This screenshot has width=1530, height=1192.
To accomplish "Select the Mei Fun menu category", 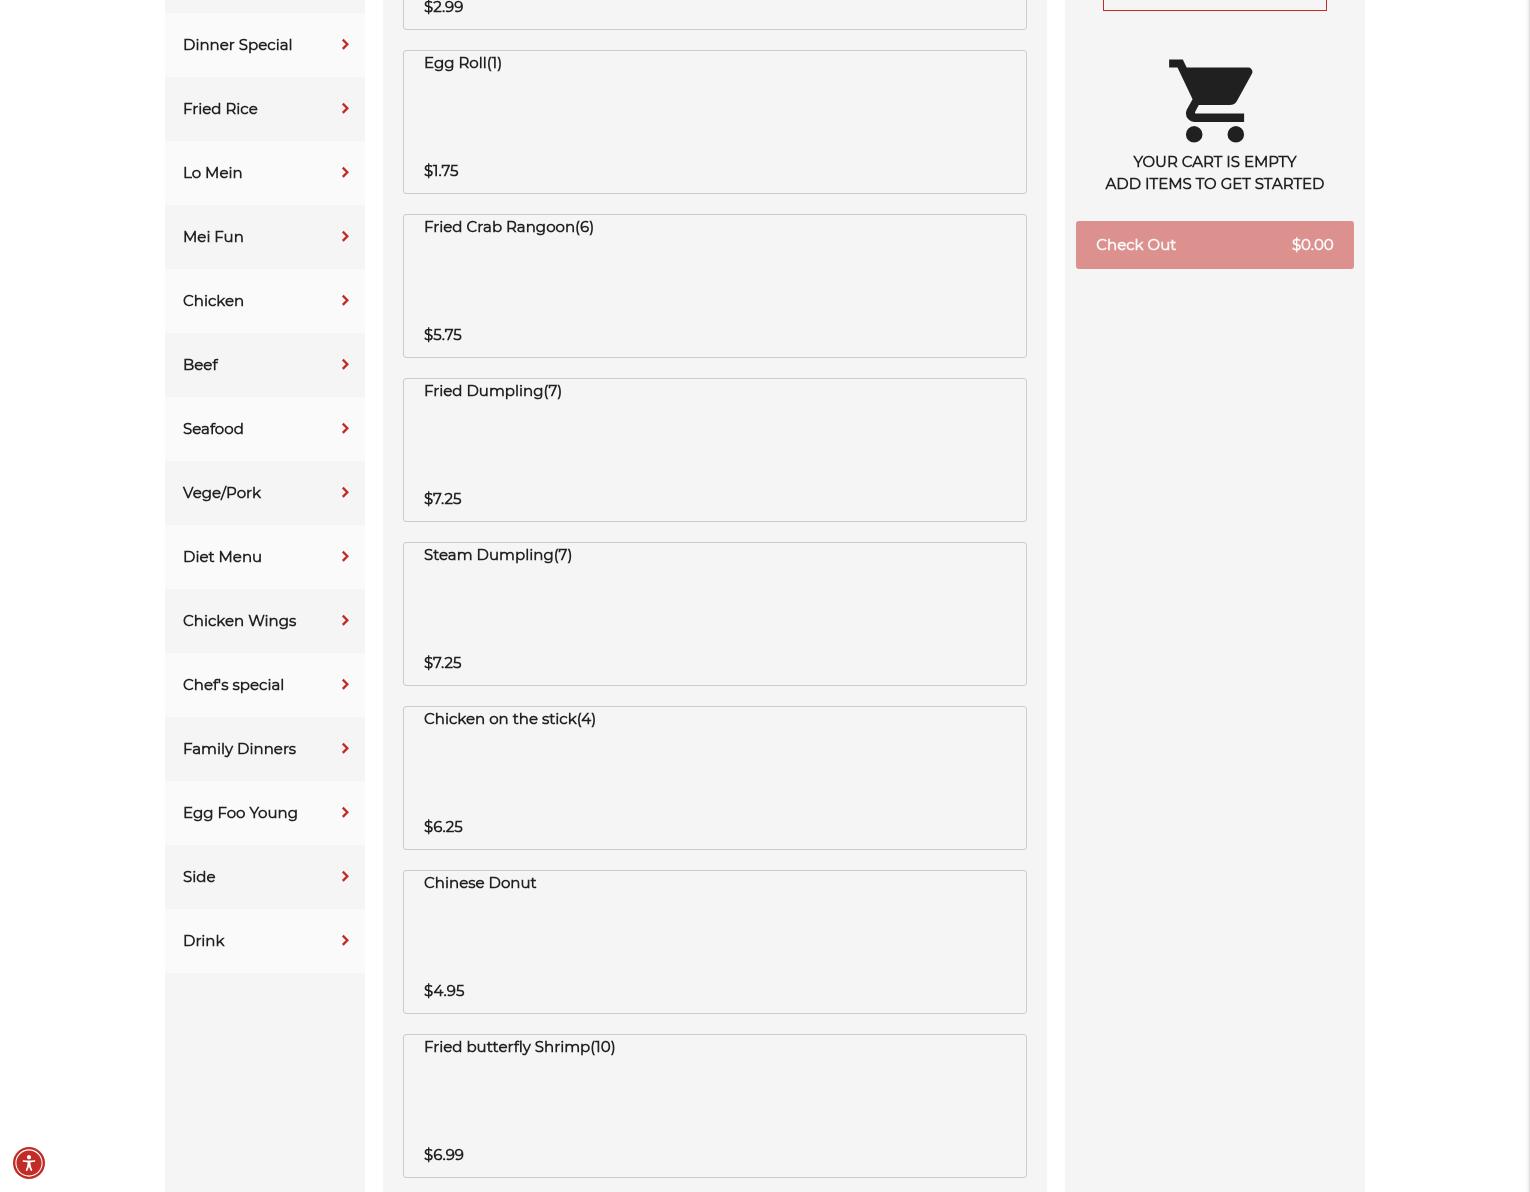I will pyautogui.click(x=265, y=237).
